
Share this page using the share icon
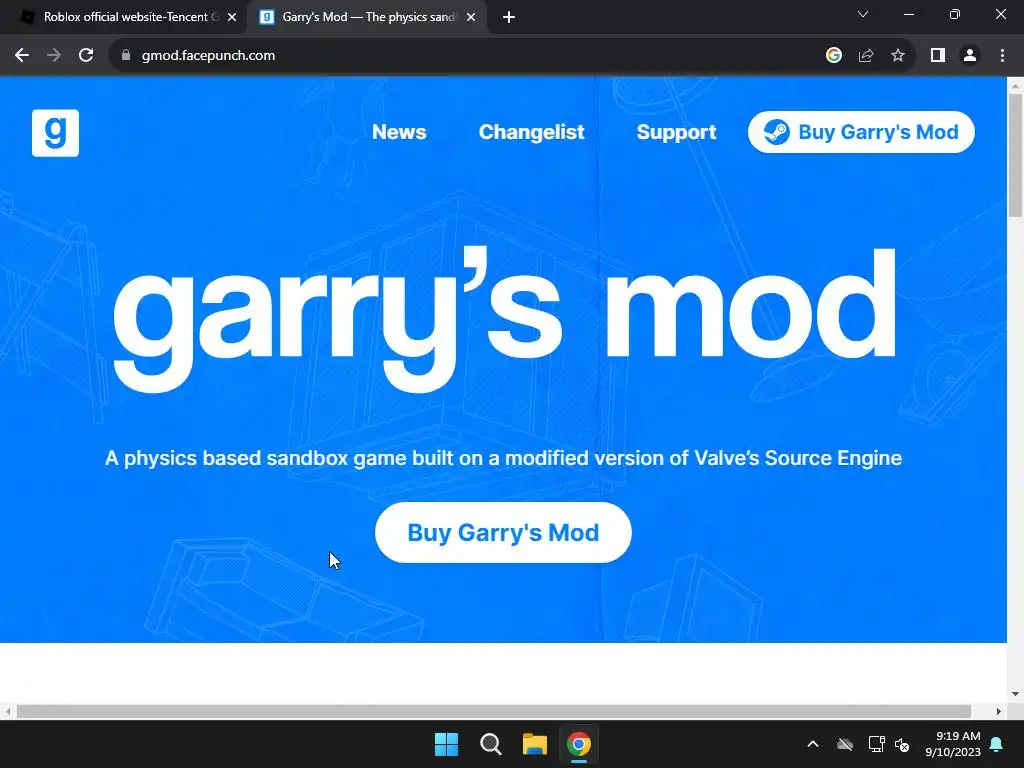[866, 56]
